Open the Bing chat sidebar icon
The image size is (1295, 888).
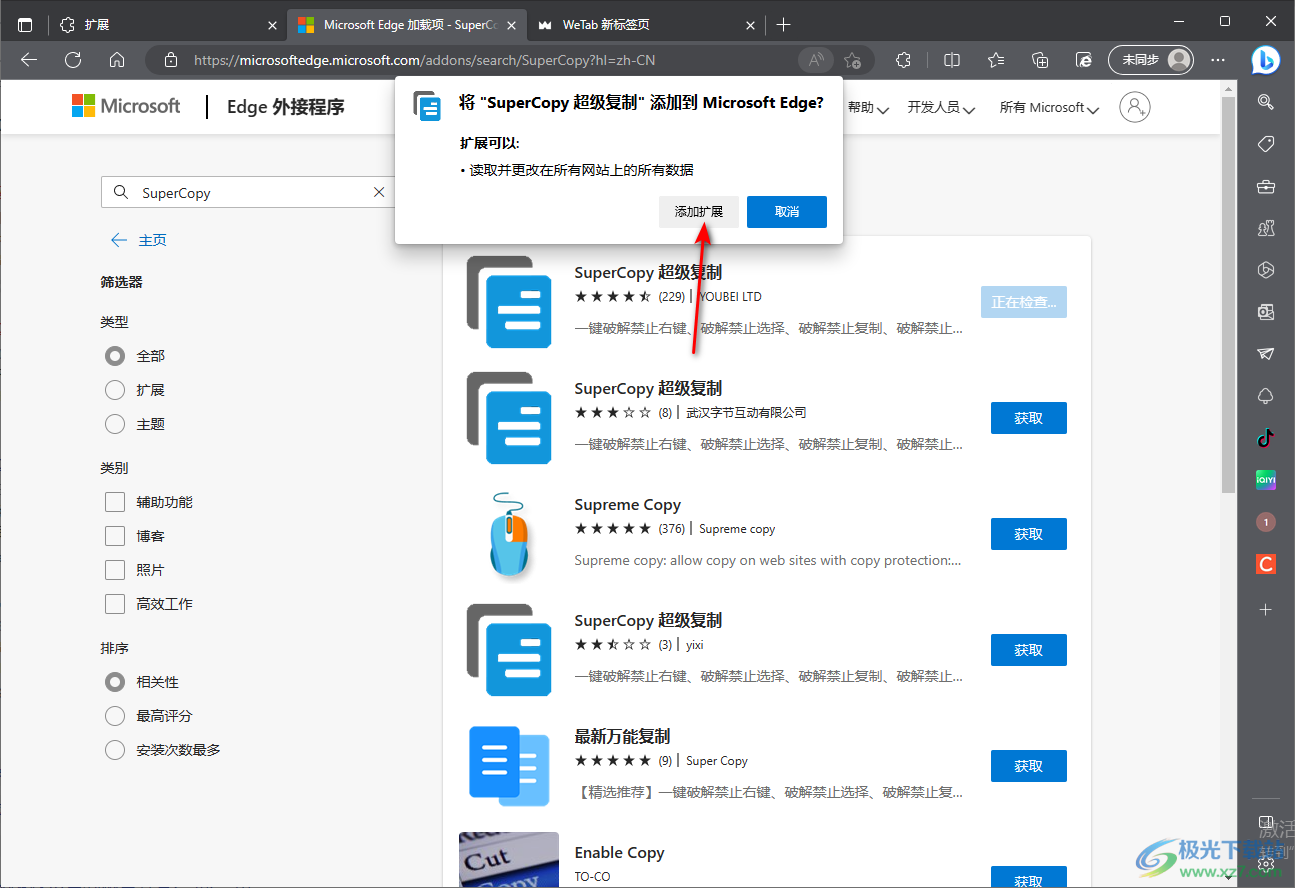(1266, 60)
